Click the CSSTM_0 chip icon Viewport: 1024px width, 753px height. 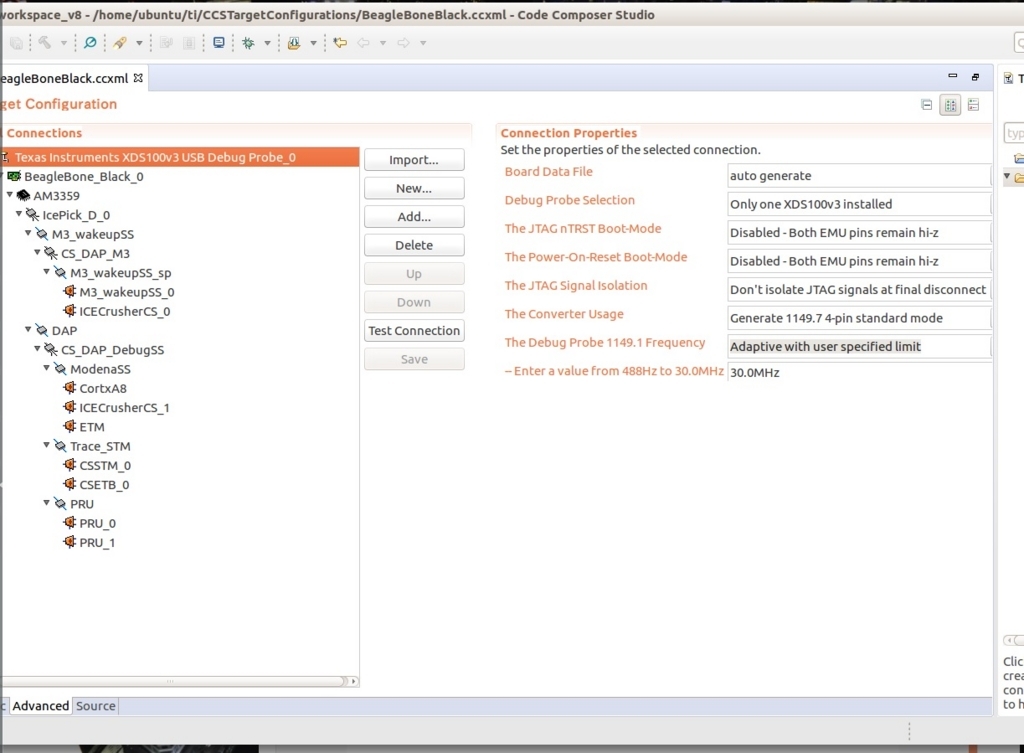[70, 464]
